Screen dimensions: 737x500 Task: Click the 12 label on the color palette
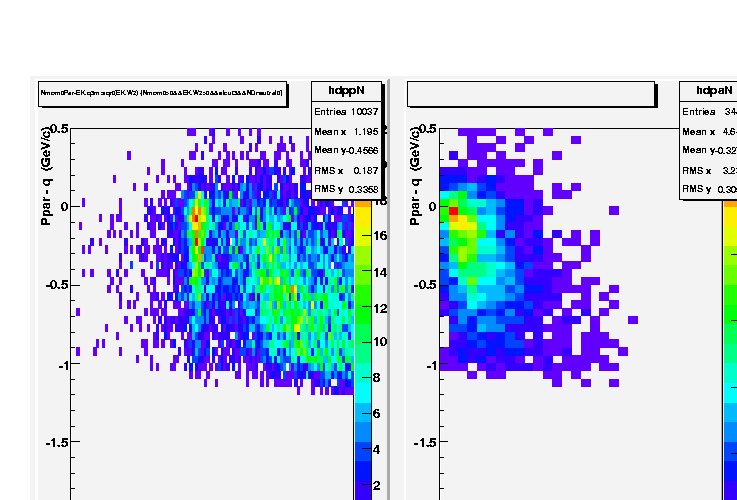click(380, 309)
